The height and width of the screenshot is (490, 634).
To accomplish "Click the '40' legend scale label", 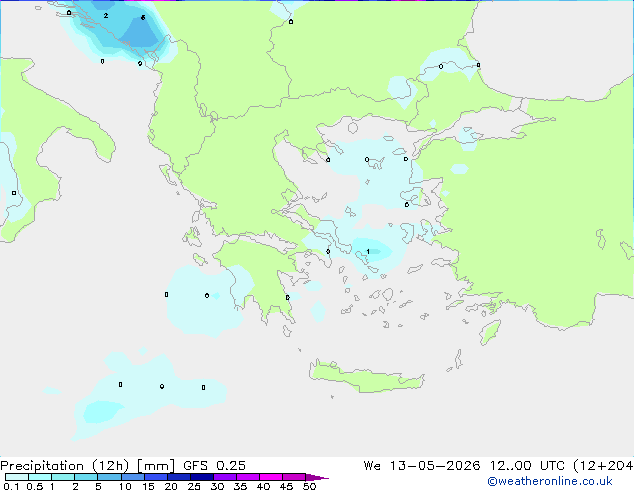I will [x=263, y=486].
